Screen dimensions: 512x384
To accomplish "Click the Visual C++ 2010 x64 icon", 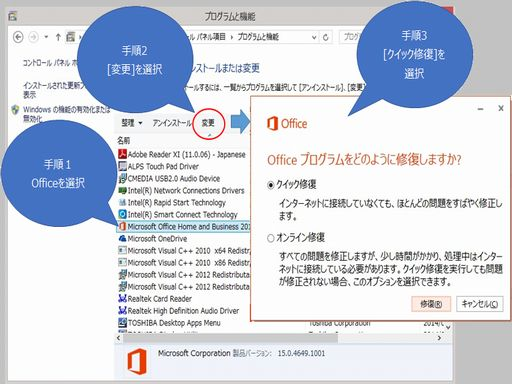I will click(x=122, y=250).
